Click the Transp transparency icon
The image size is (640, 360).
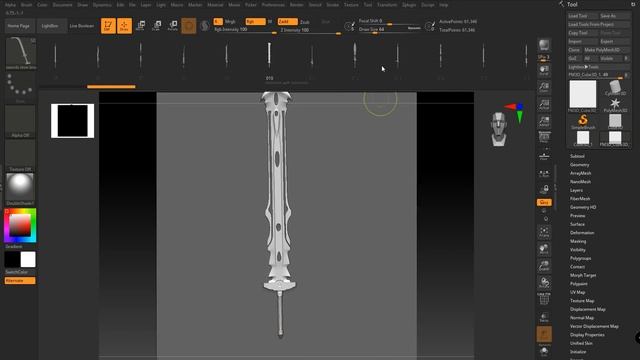click(544, 317)
